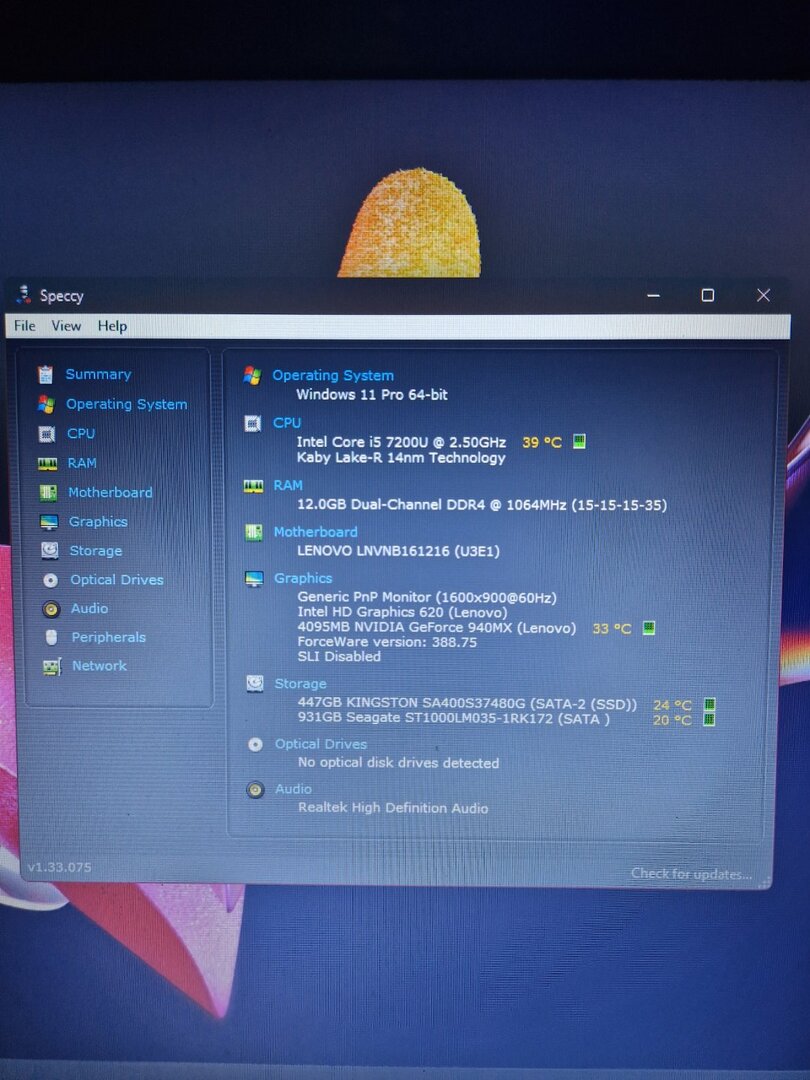810x1080 pixels.
Task: Click the 12.0GB Dual-Channel DDR4 line
Action: (x=482, y=505)
